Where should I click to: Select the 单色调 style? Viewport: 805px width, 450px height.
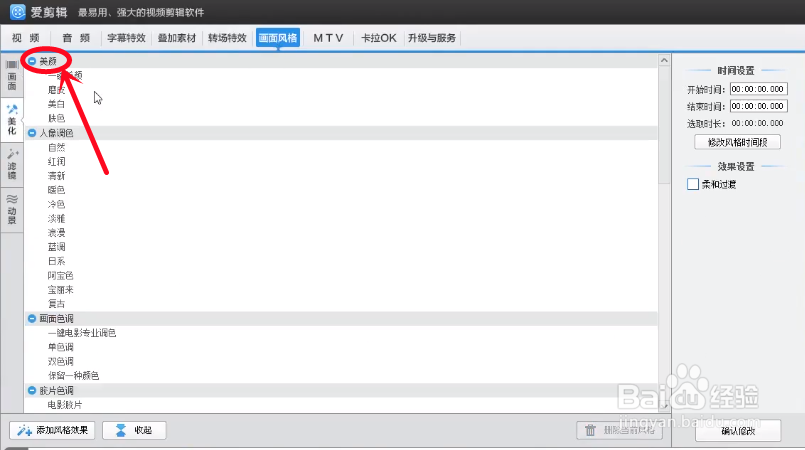click(x=61, y=347)
